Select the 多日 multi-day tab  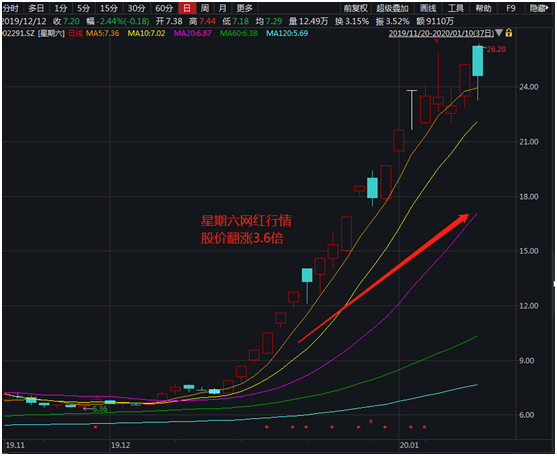click(x=37, y=8)
